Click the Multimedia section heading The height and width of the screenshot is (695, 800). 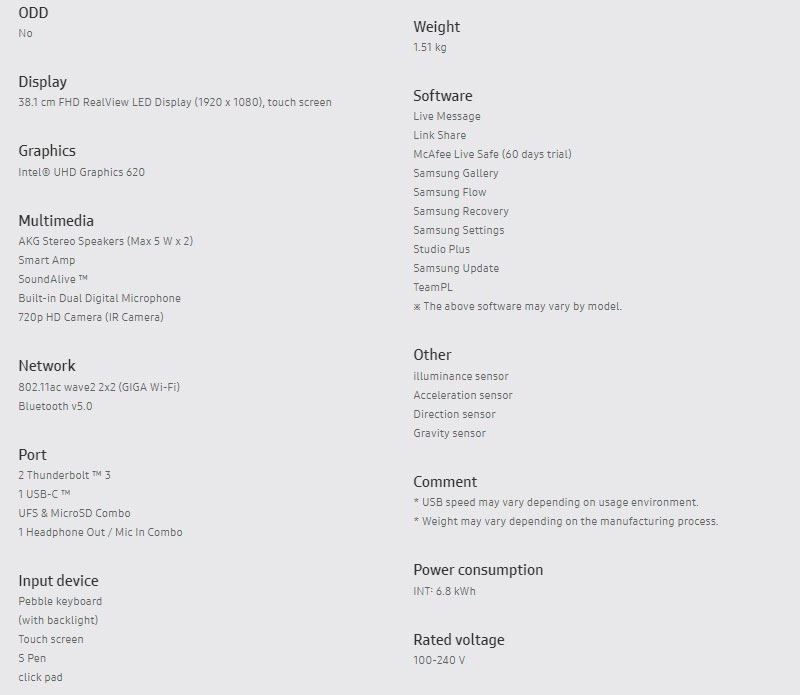tap(56, 221)
